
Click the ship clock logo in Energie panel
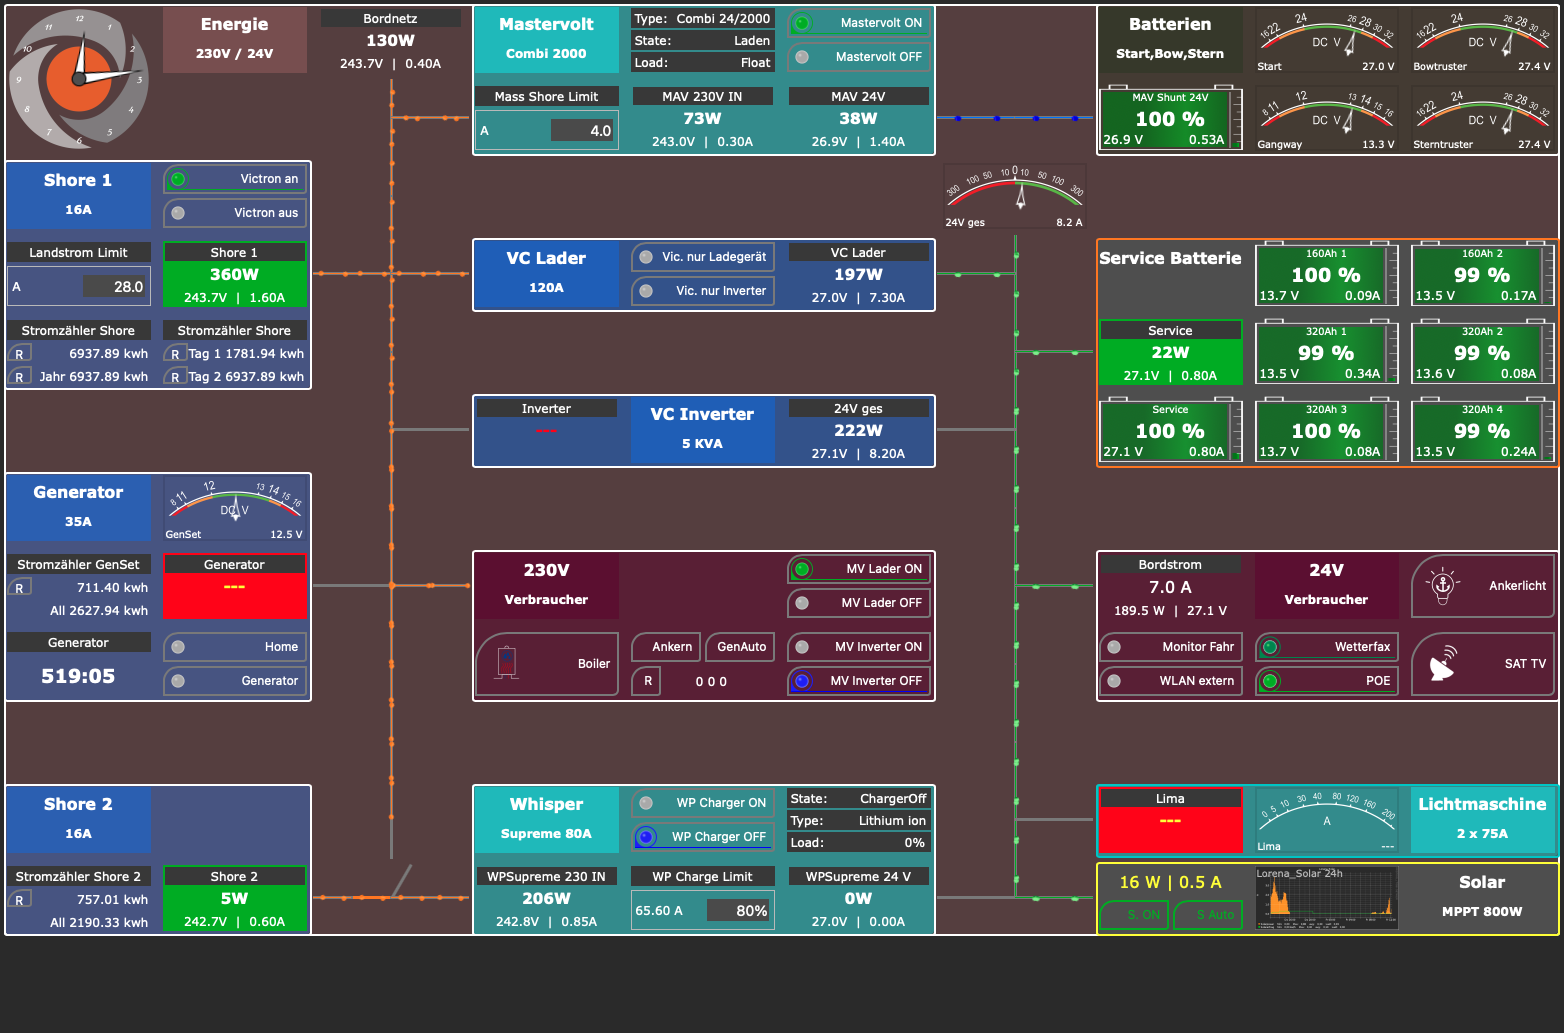78,80
